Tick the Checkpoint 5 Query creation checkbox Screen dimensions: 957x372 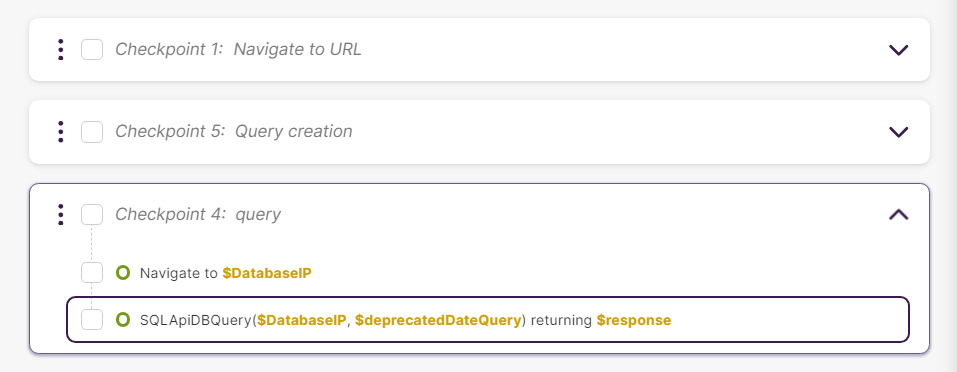(x=92, y=132)
